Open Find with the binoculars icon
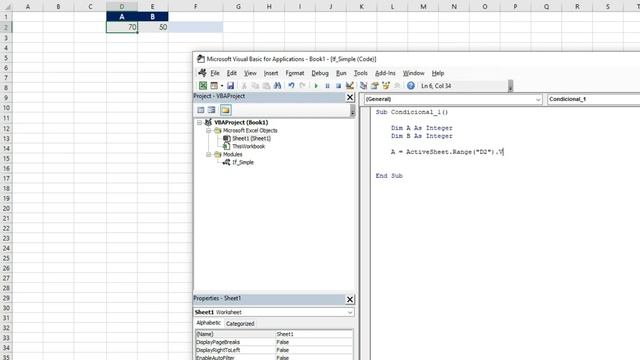Viewport: 640px width, 360px height. coord(278,86)
